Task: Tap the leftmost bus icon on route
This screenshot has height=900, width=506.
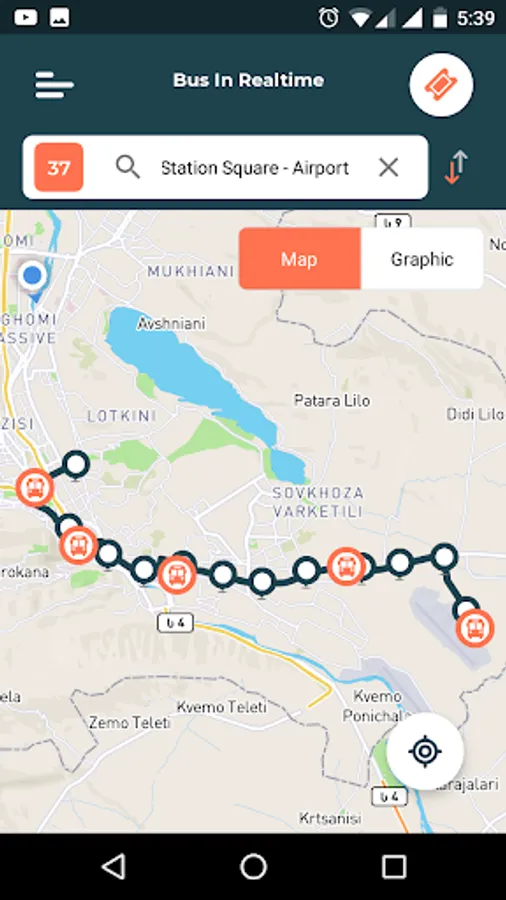Action: pyautogui.click(x=35, y=487)
